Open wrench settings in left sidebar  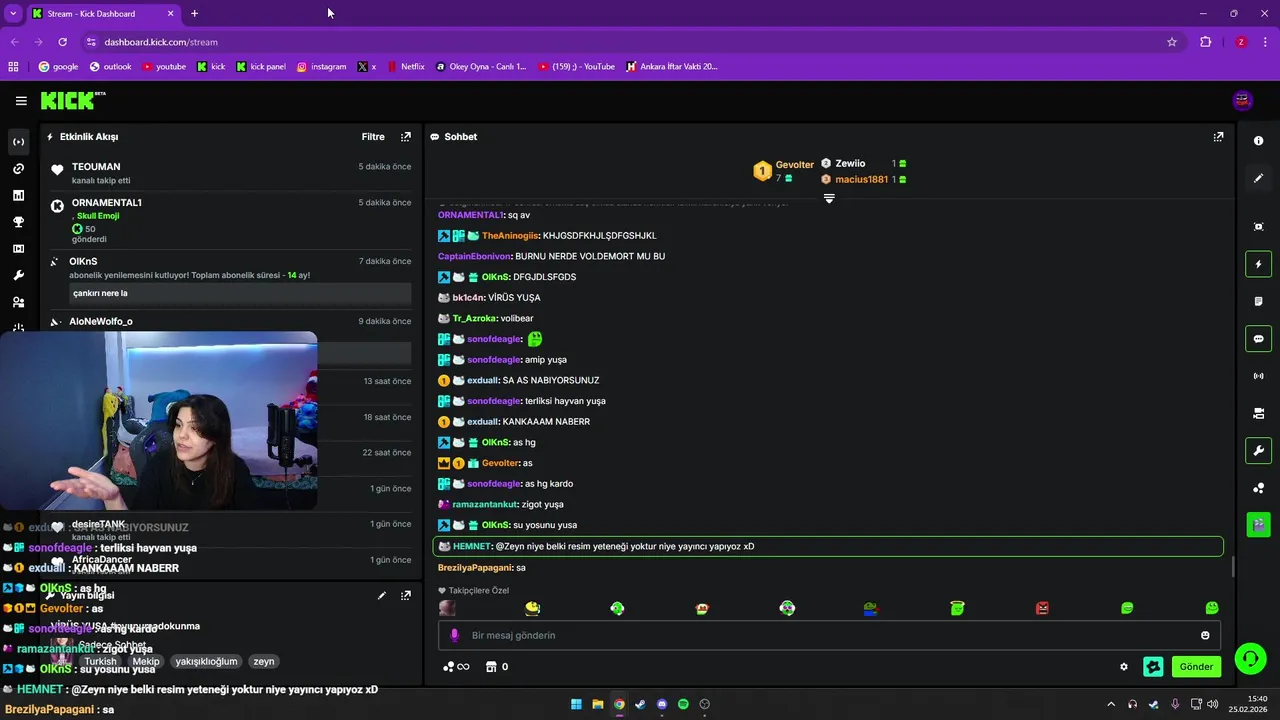(x=18, y=275)
